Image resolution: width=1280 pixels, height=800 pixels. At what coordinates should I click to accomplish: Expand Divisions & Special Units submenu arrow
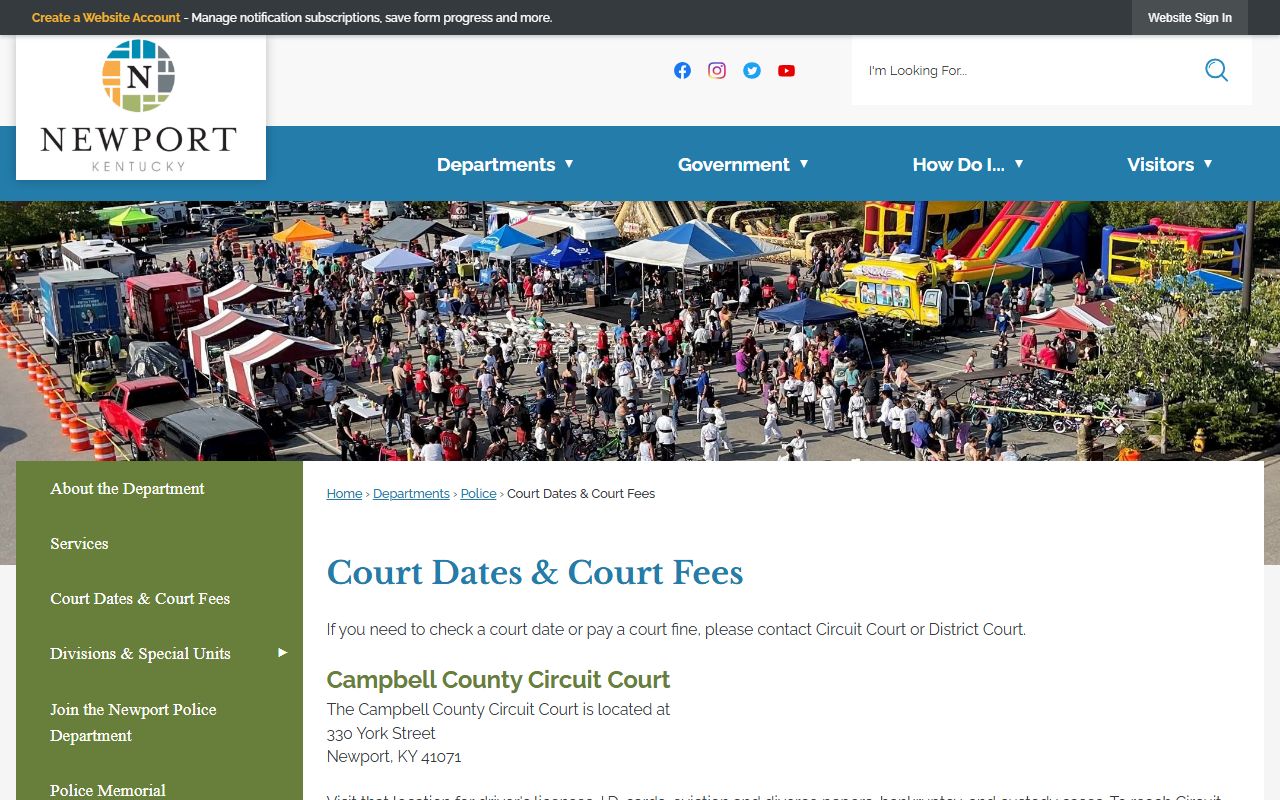[282, 653]
